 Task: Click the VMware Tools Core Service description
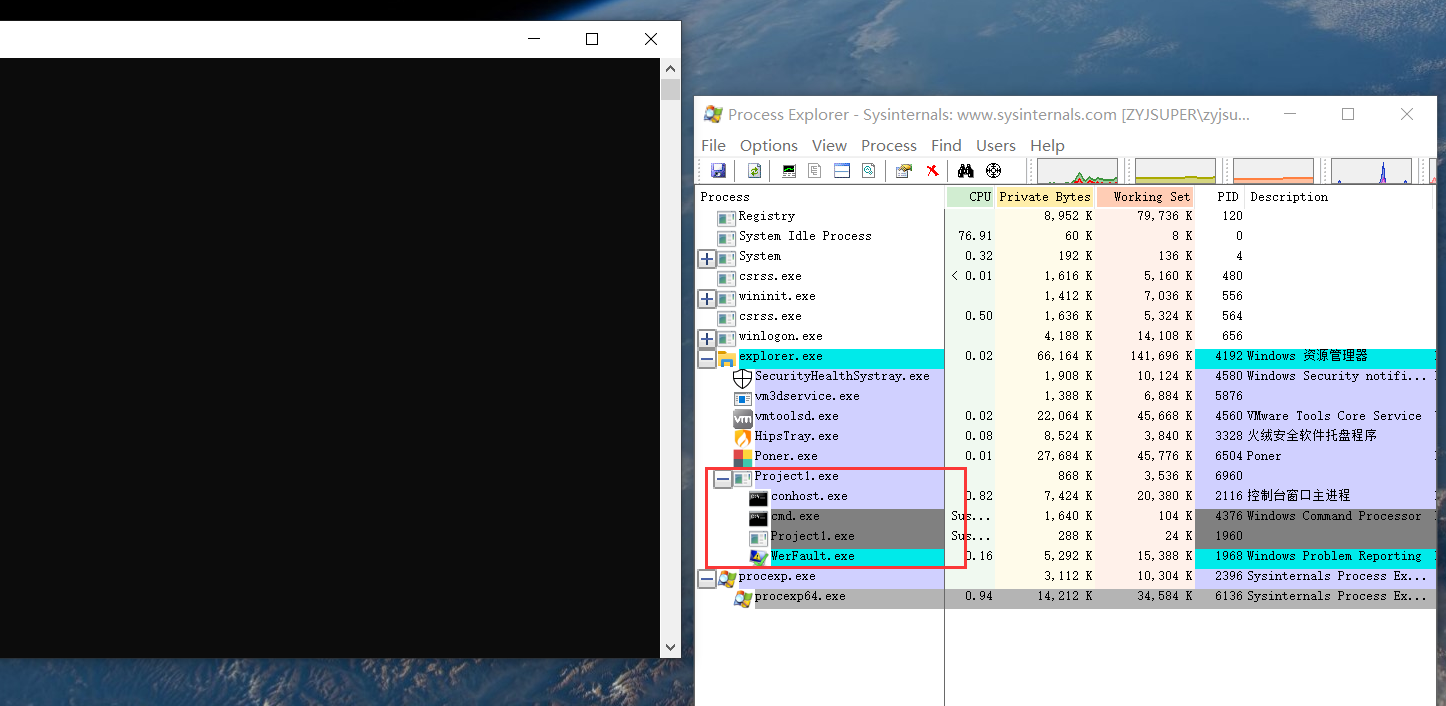click(1334, 416)
